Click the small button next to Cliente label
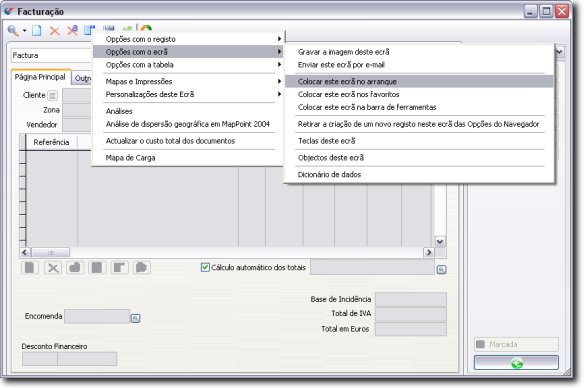 click(53, 95)
